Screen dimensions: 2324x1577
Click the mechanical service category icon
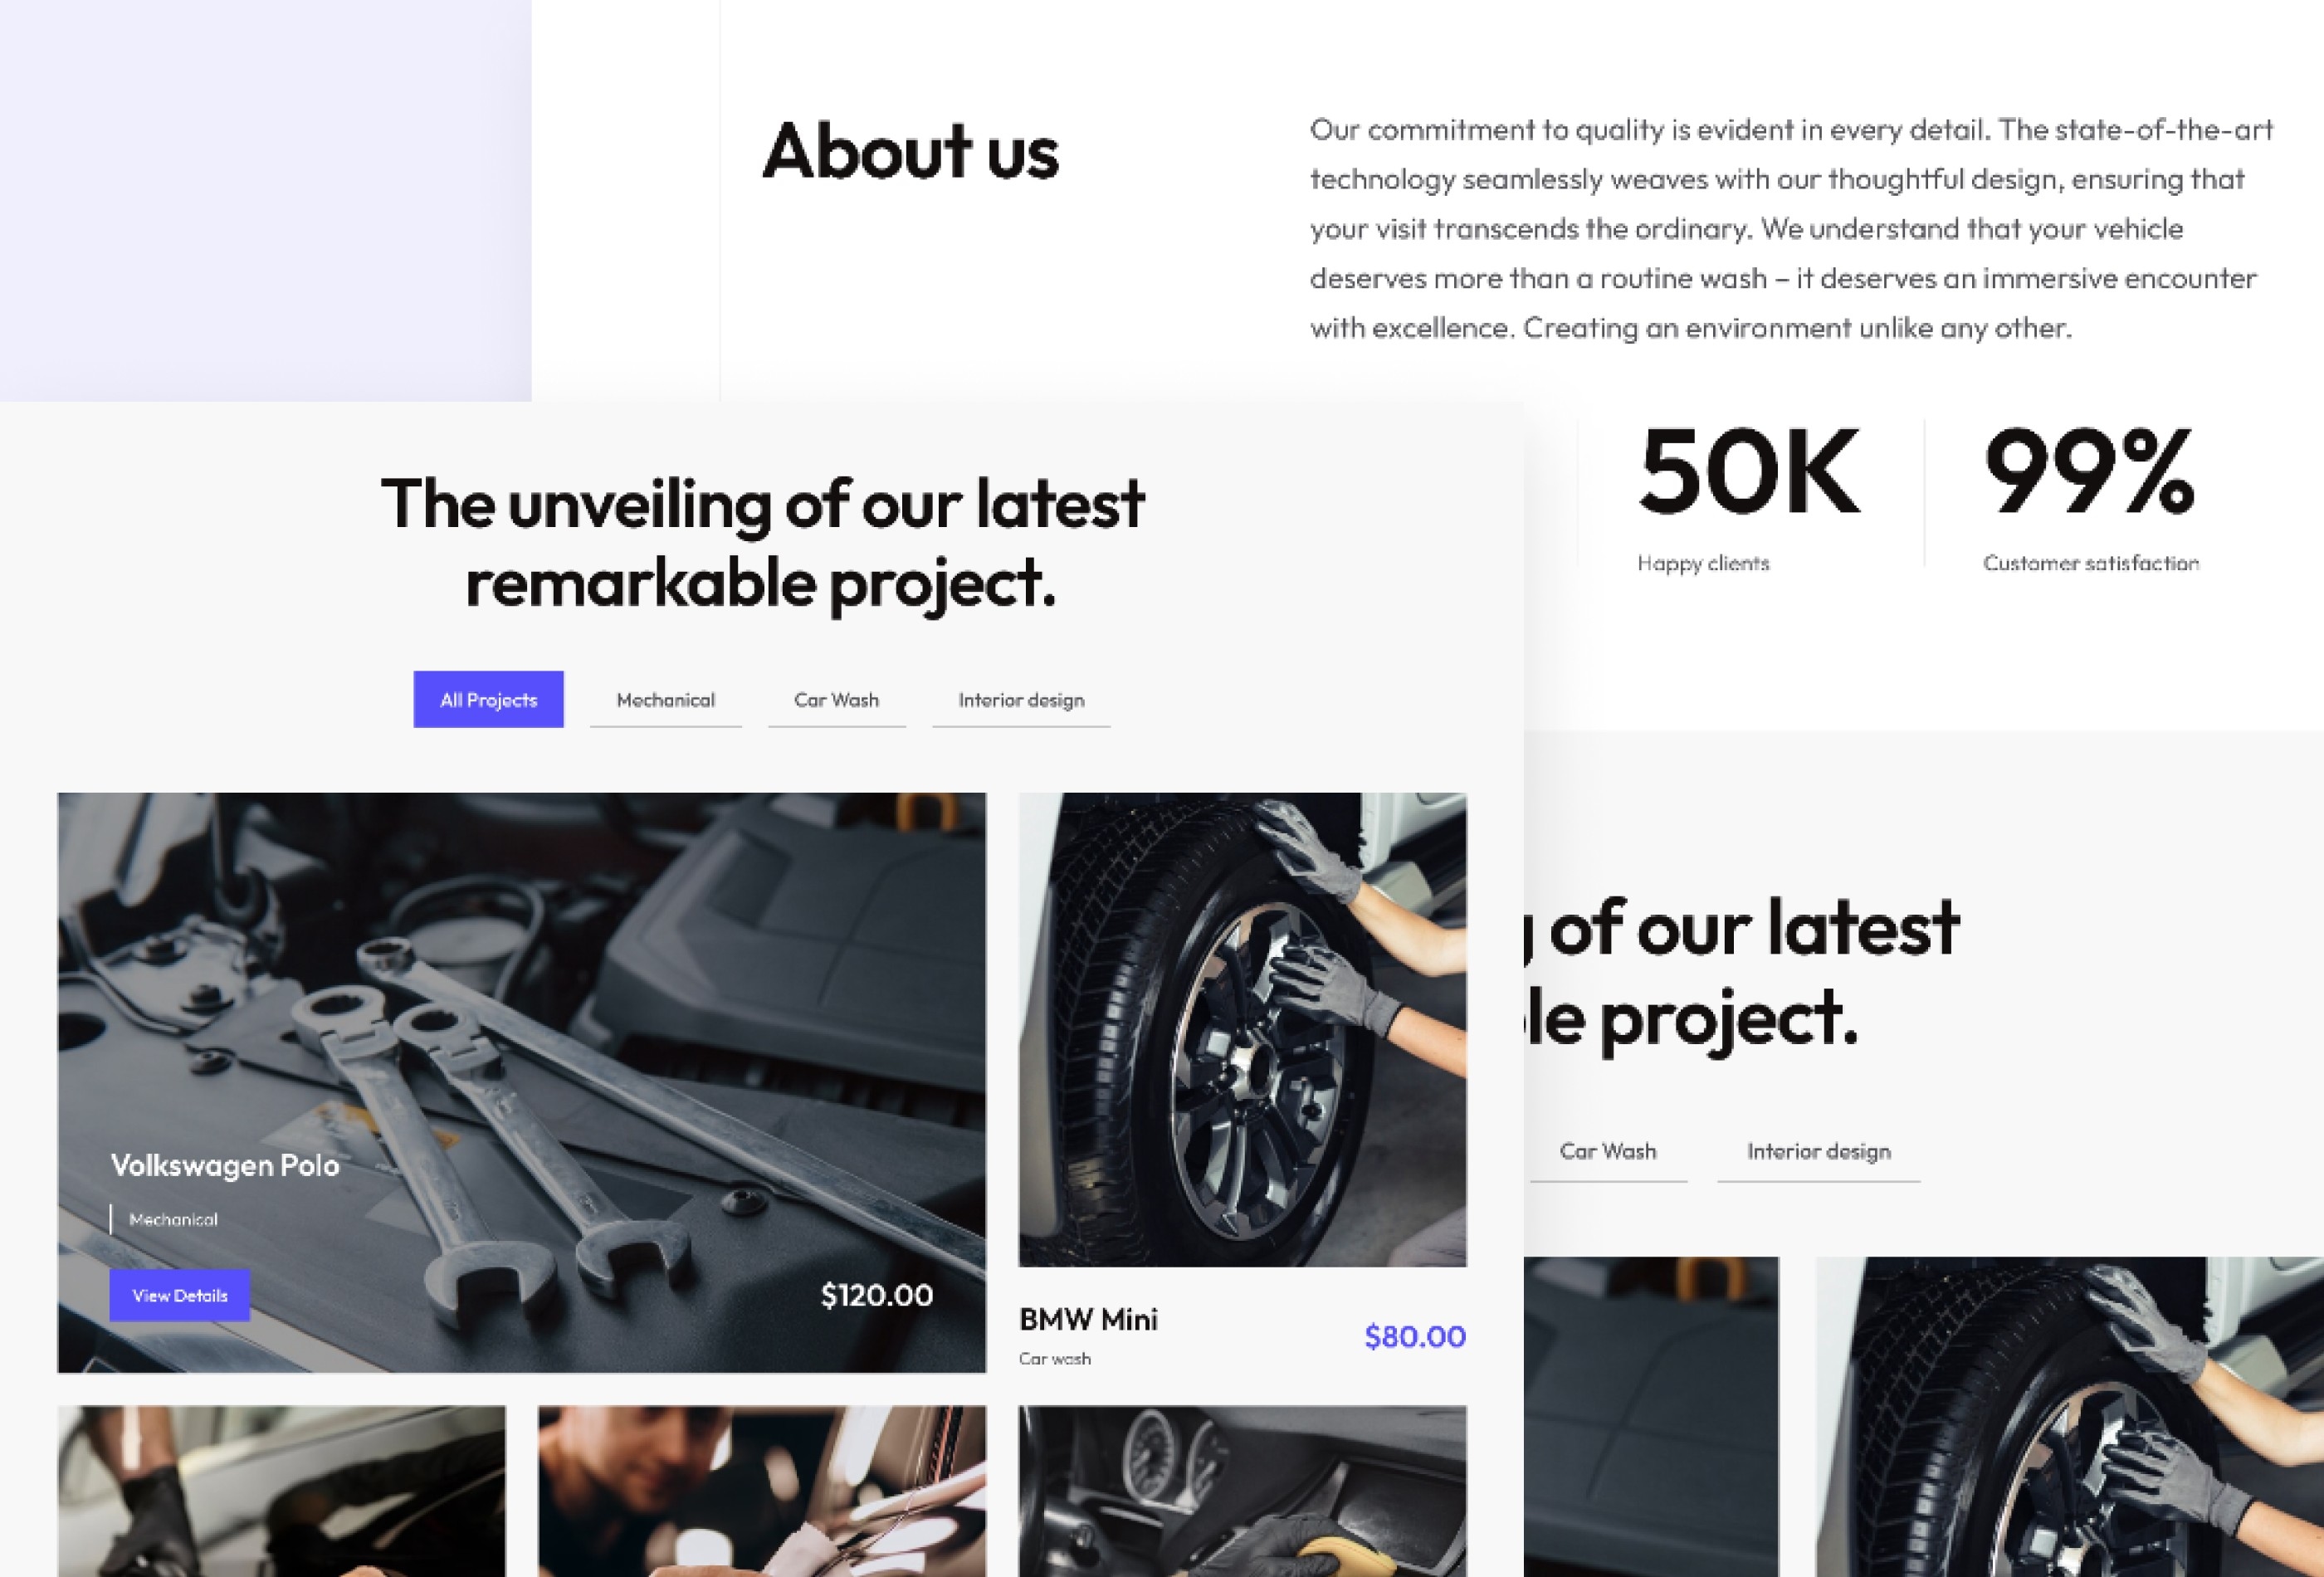(x=665, y=699)
